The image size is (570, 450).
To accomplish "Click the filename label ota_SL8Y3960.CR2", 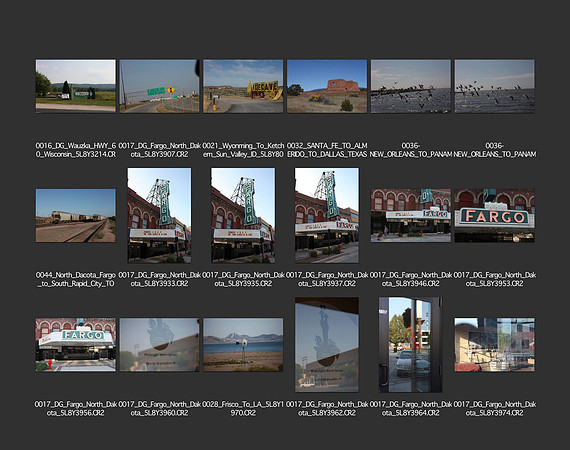I will 159,413.
